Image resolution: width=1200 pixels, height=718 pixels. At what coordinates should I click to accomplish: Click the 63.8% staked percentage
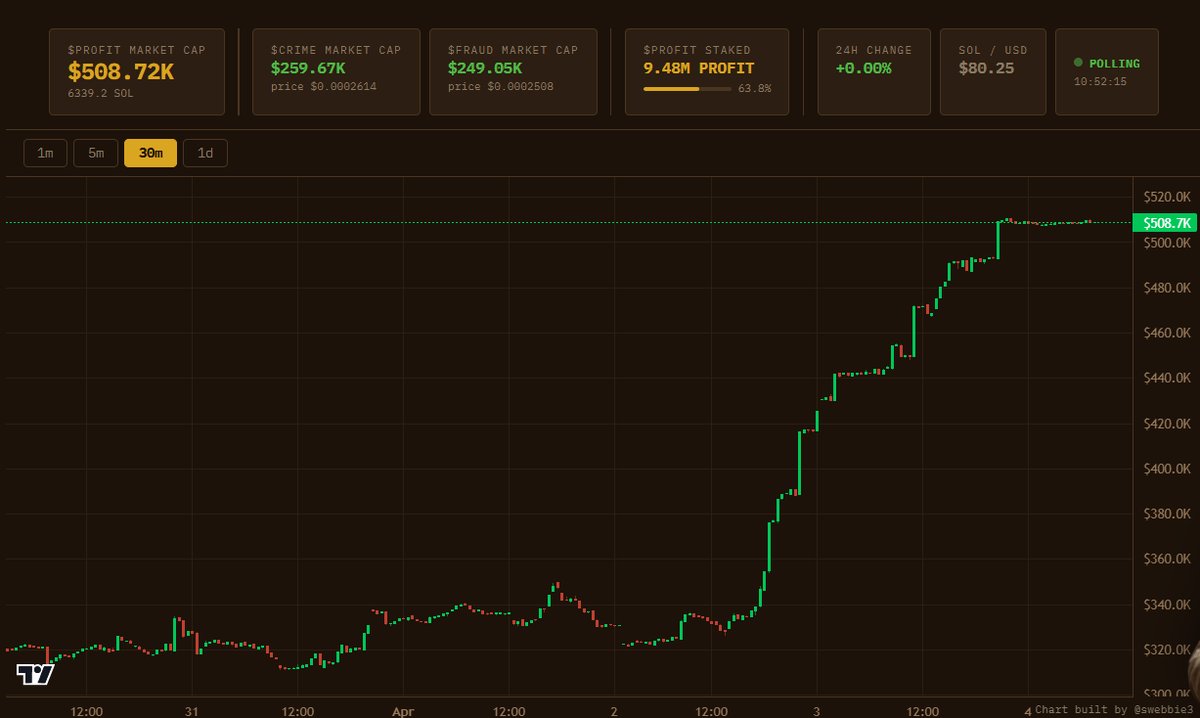(754, 89)
